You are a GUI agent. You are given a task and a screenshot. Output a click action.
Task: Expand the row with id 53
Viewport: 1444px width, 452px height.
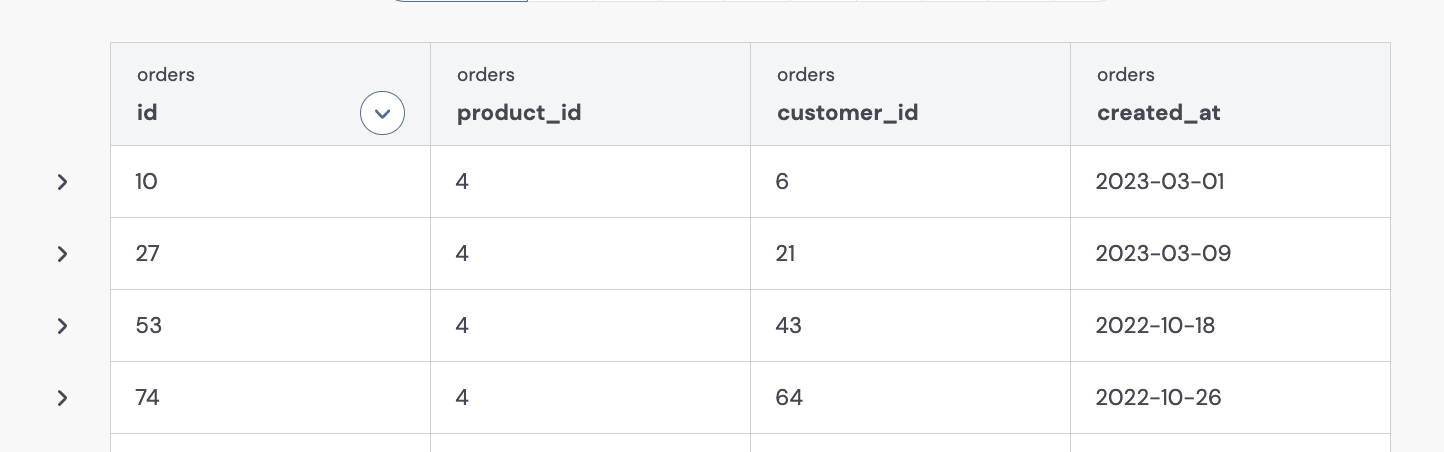click(62, 326)
